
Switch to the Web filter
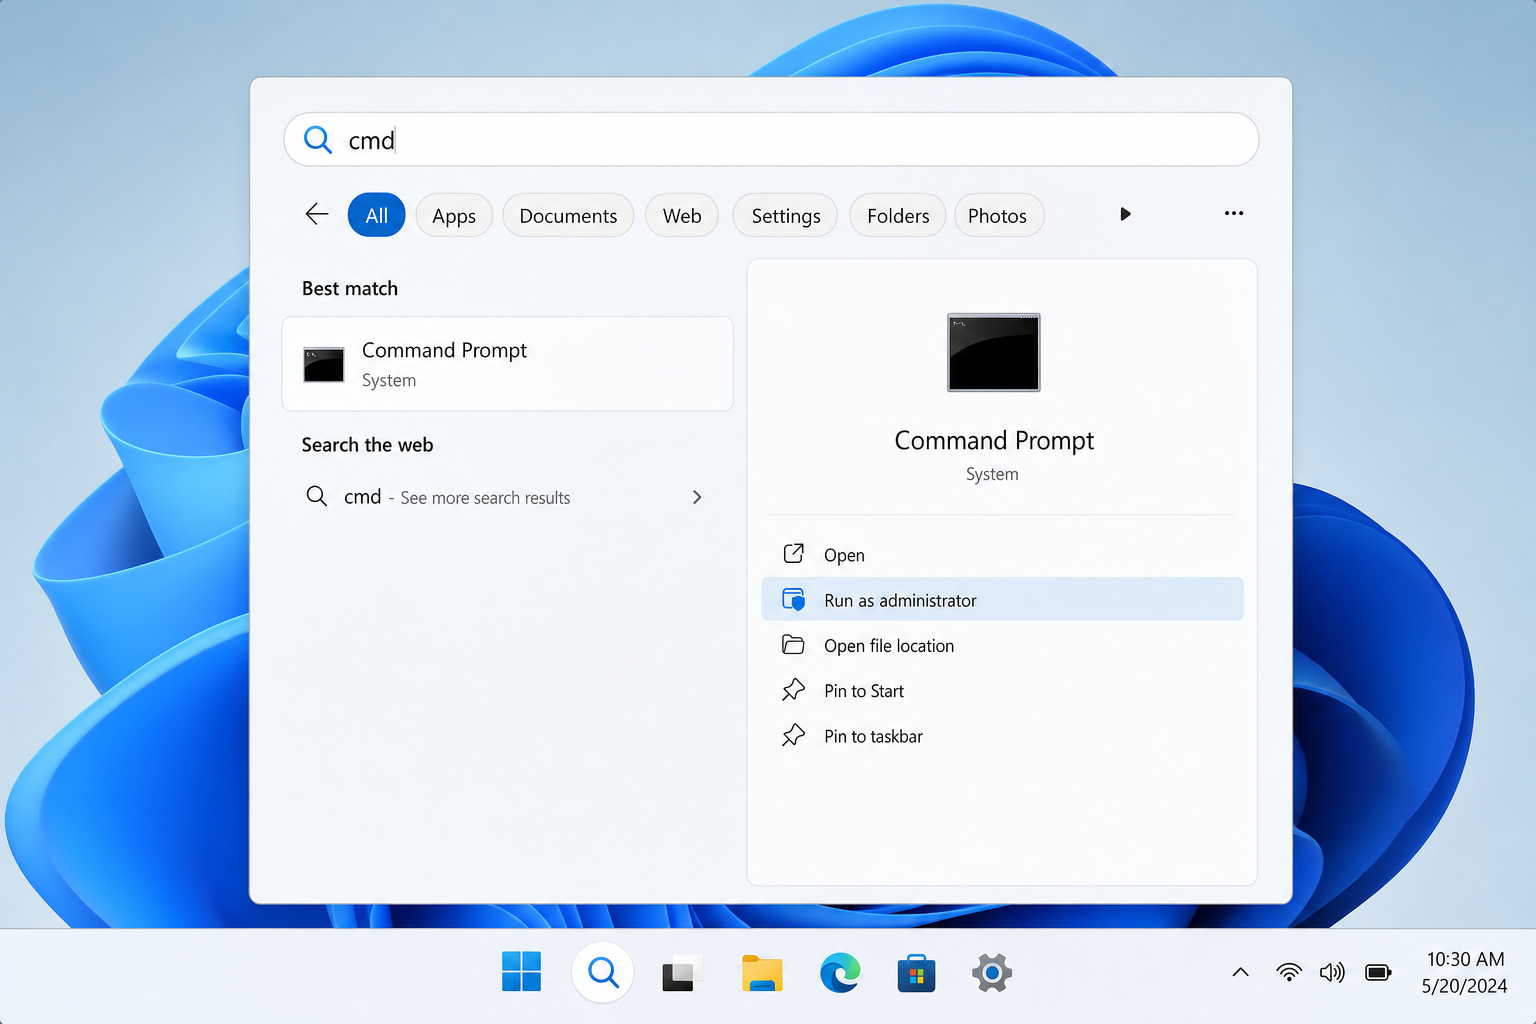pyautogui.click(x=682, y=215)
